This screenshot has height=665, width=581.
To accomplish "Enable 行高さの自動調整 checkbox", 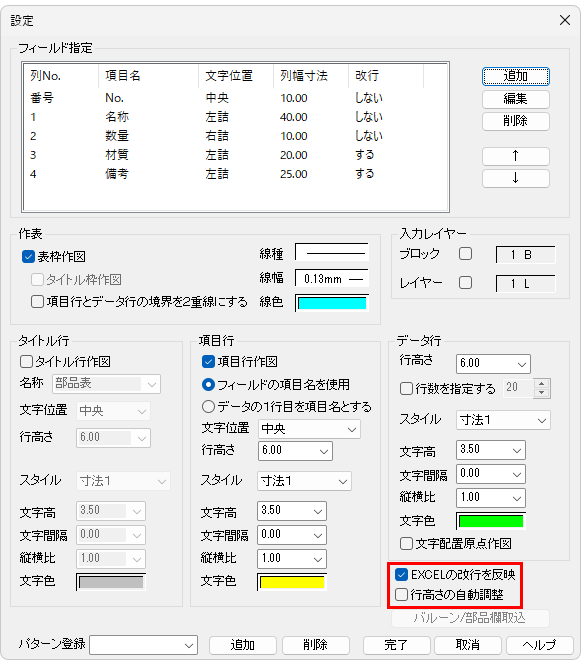I will (401, 594).
